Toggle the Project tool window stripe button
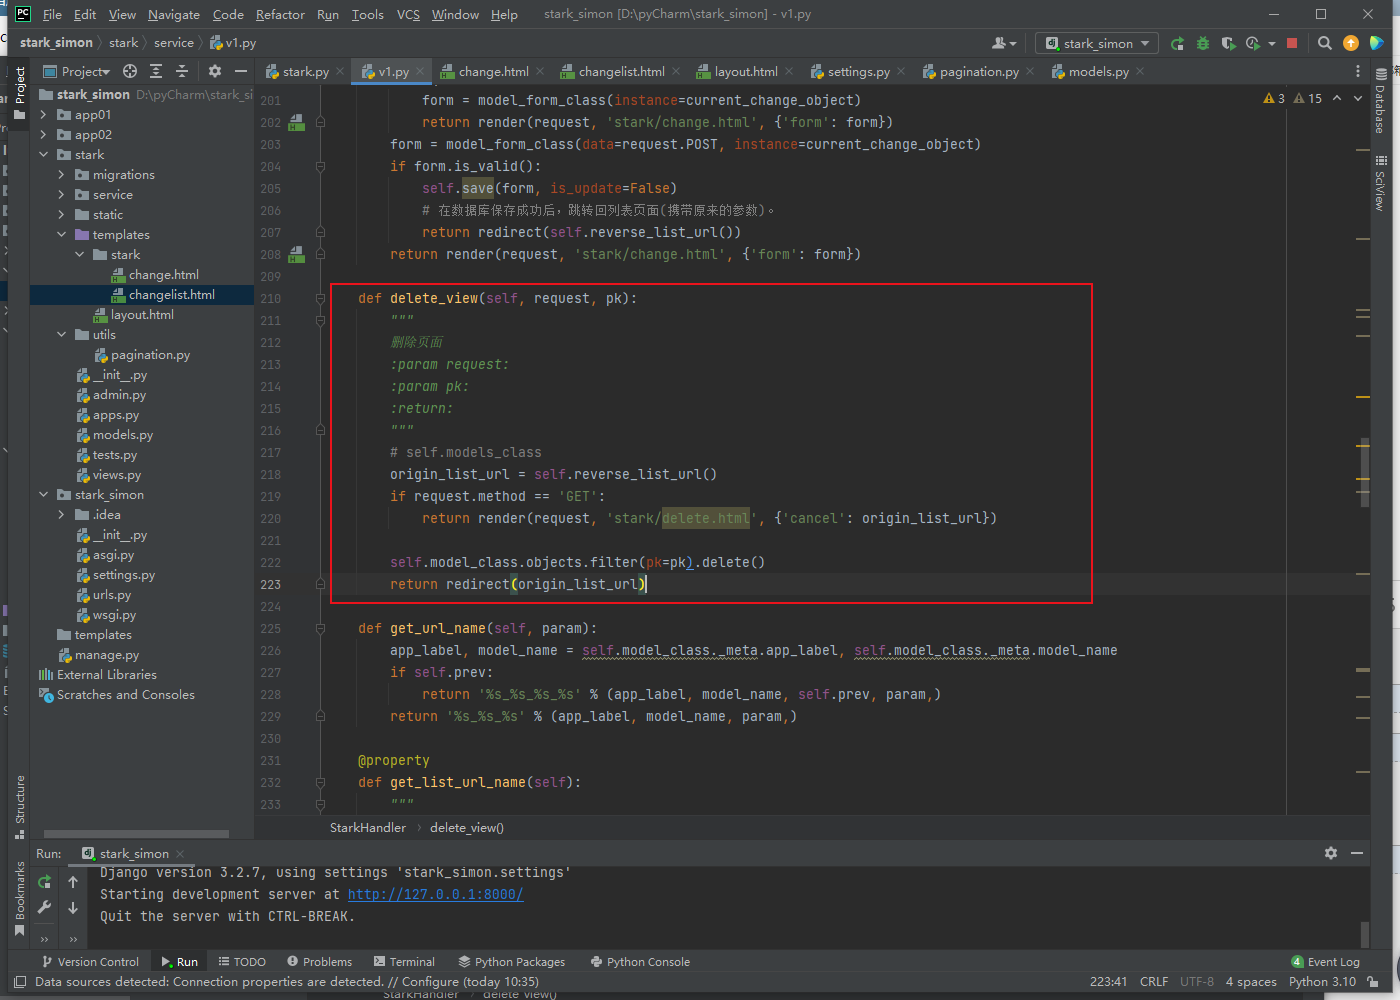The width and height of the screenshot is (1400, 1000). pos(19,88)
